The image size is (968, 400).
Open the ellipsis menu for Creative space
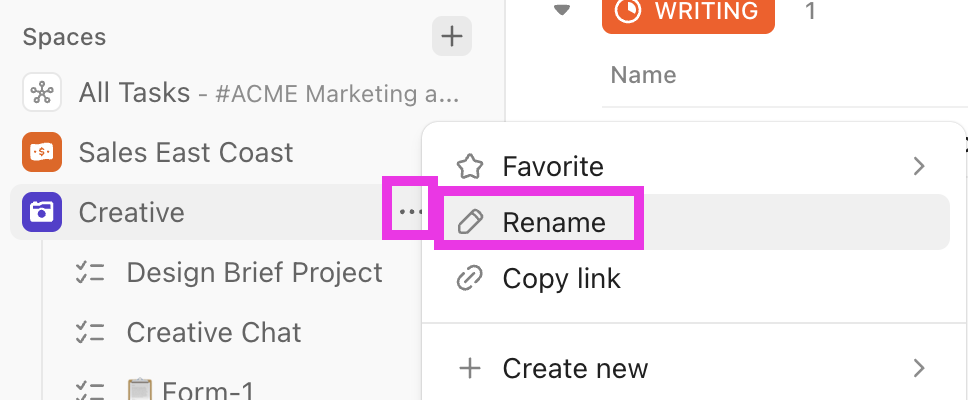(410, 212)
